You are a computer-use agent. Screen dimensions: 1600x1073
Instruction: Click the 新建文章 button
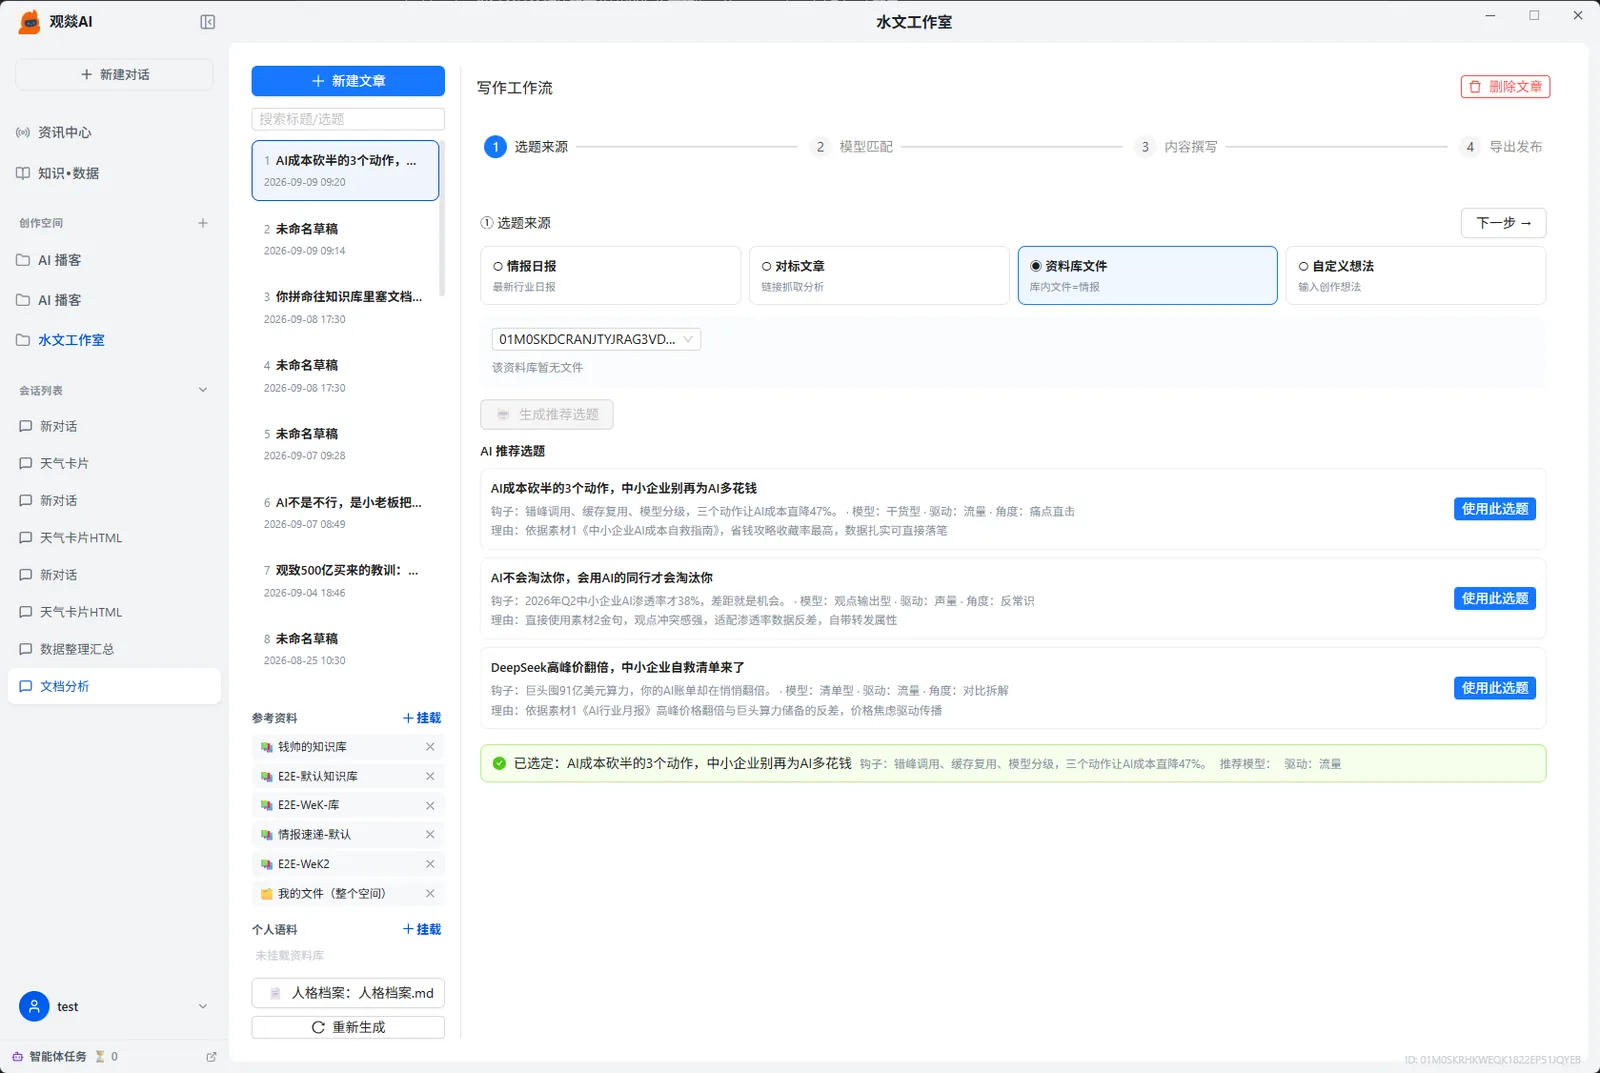[x=348, y=81]
